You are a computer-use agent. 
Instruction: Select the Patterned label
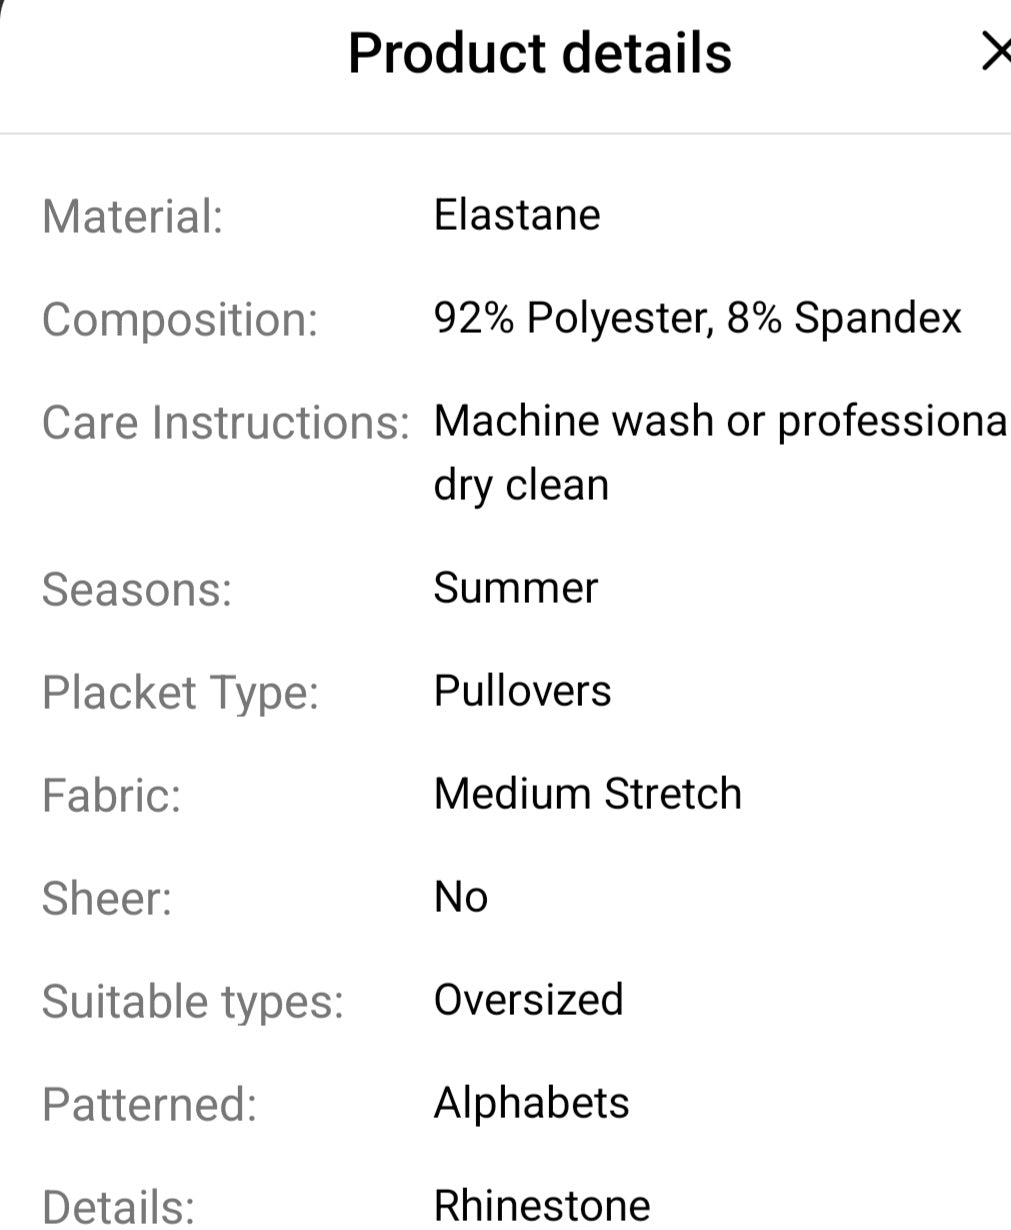tap(149, 1105)
